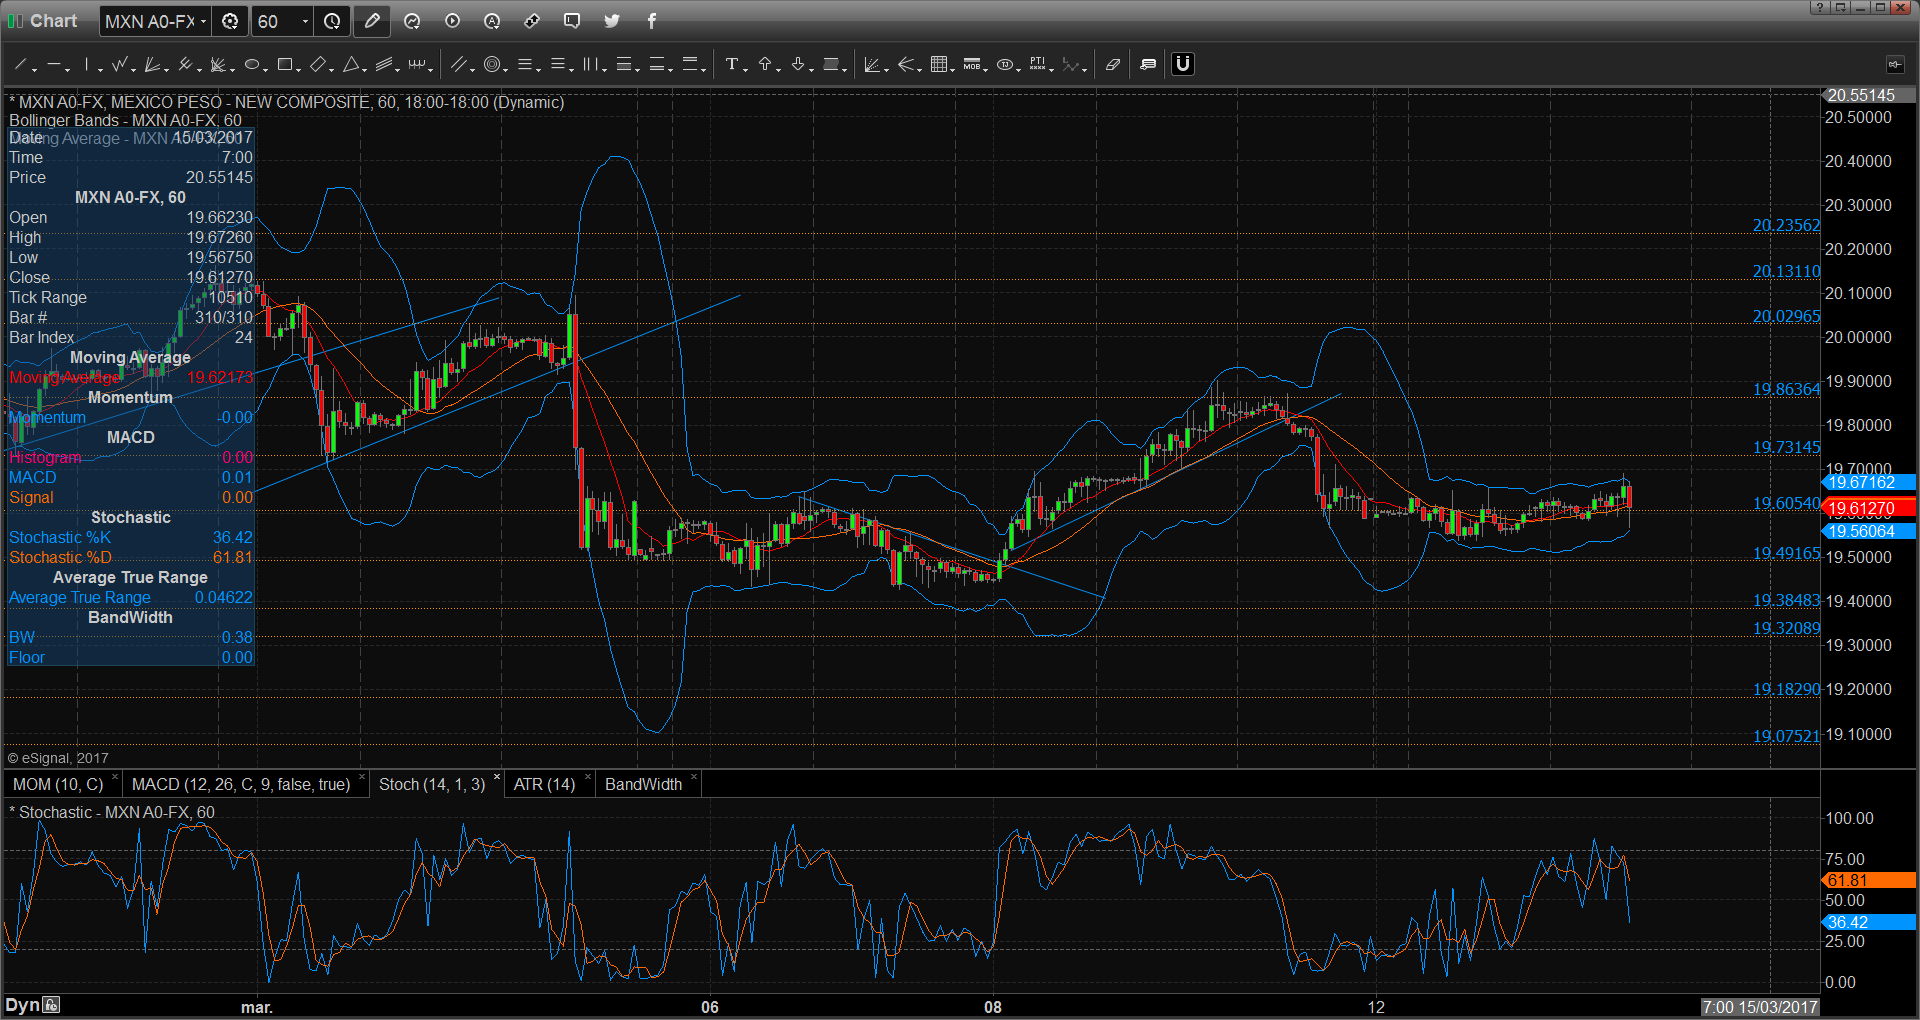Click the 7:00 15/03/2017 cursor time label
Viewport: 1920px width, 1020px height.
pos(1760,1007)
